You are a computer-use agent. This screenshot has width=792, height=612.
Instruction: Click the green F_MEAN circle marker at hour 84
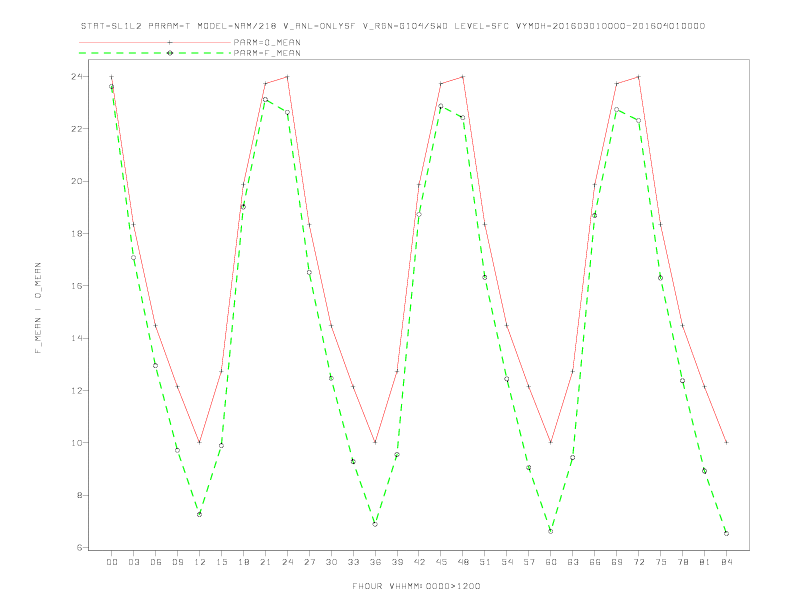pyautogui.click(x=726, y=533)
